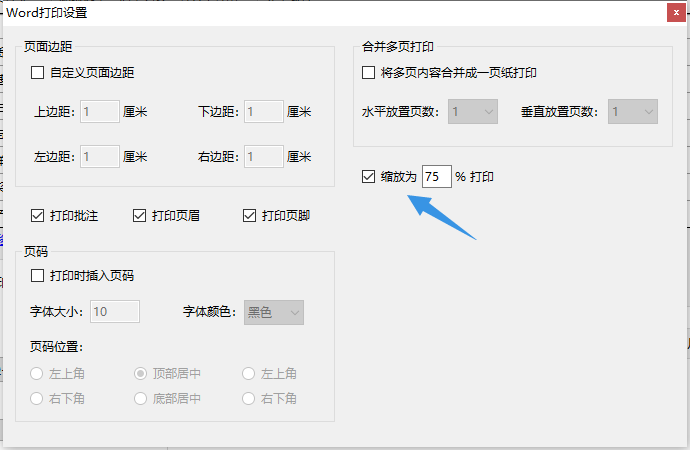
Task: Select 左上角 in the third radio column
Action: 249,373
